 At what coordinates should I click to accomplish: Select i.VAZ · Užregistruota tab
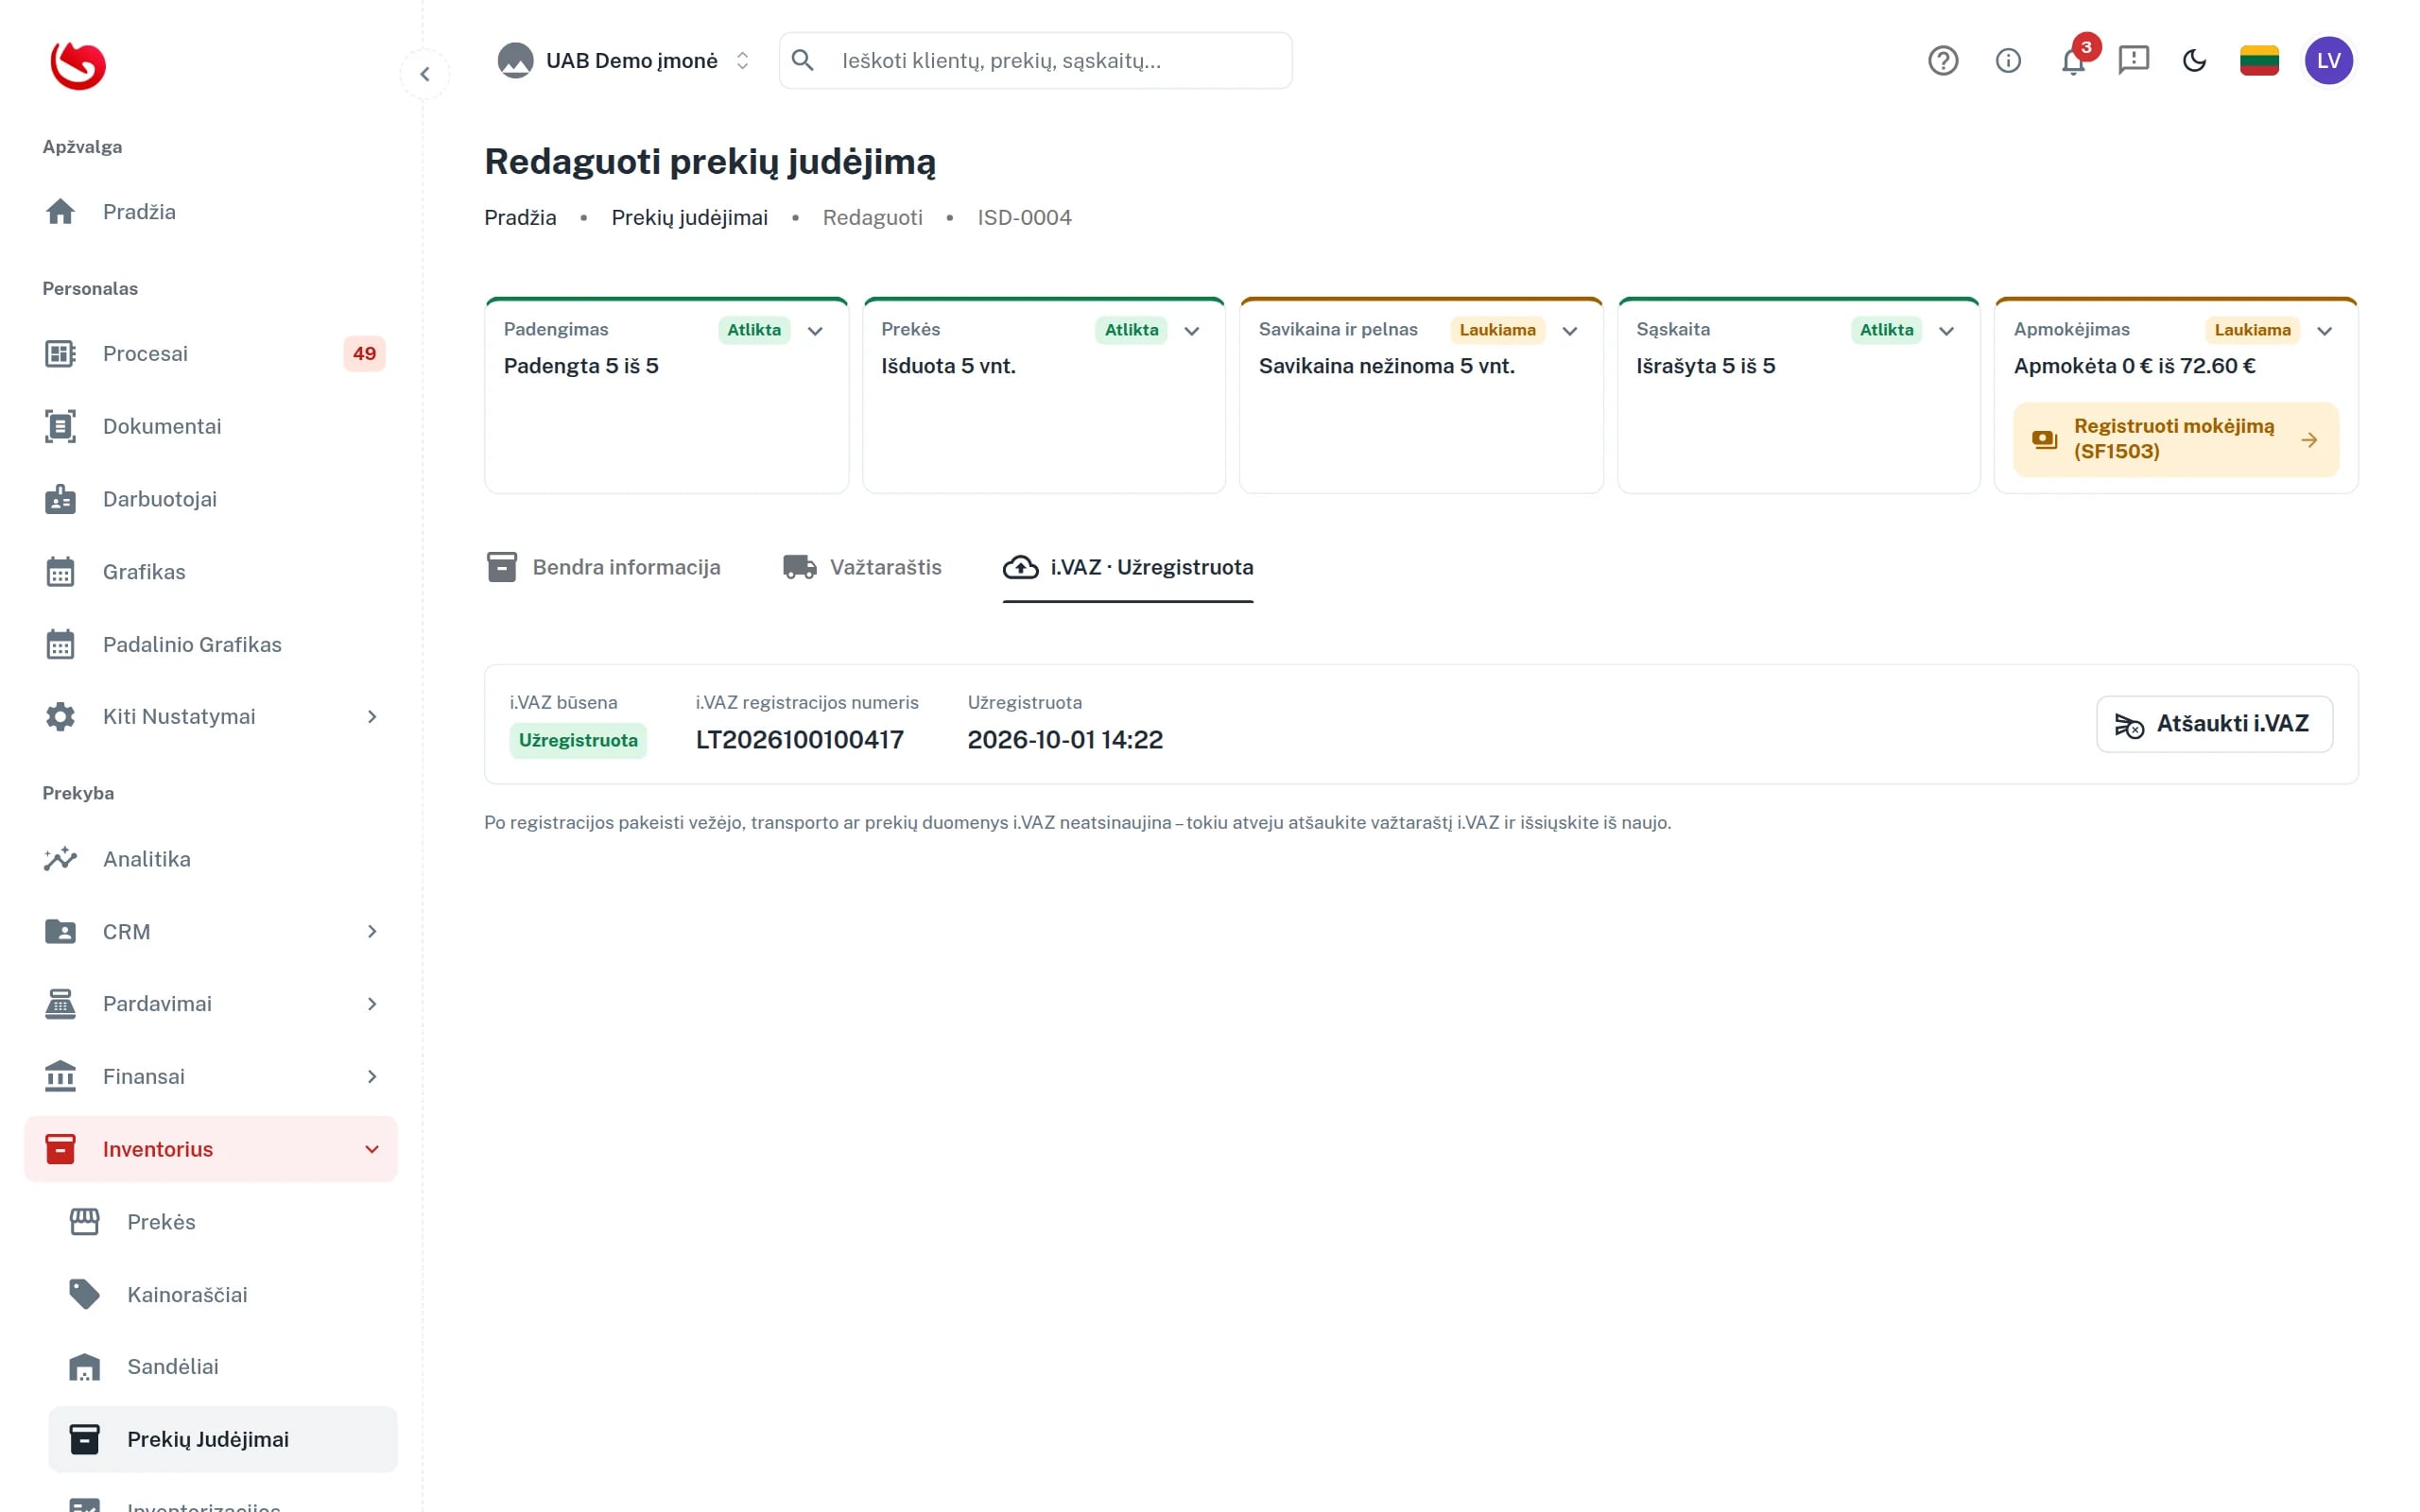pos(1127,567)
